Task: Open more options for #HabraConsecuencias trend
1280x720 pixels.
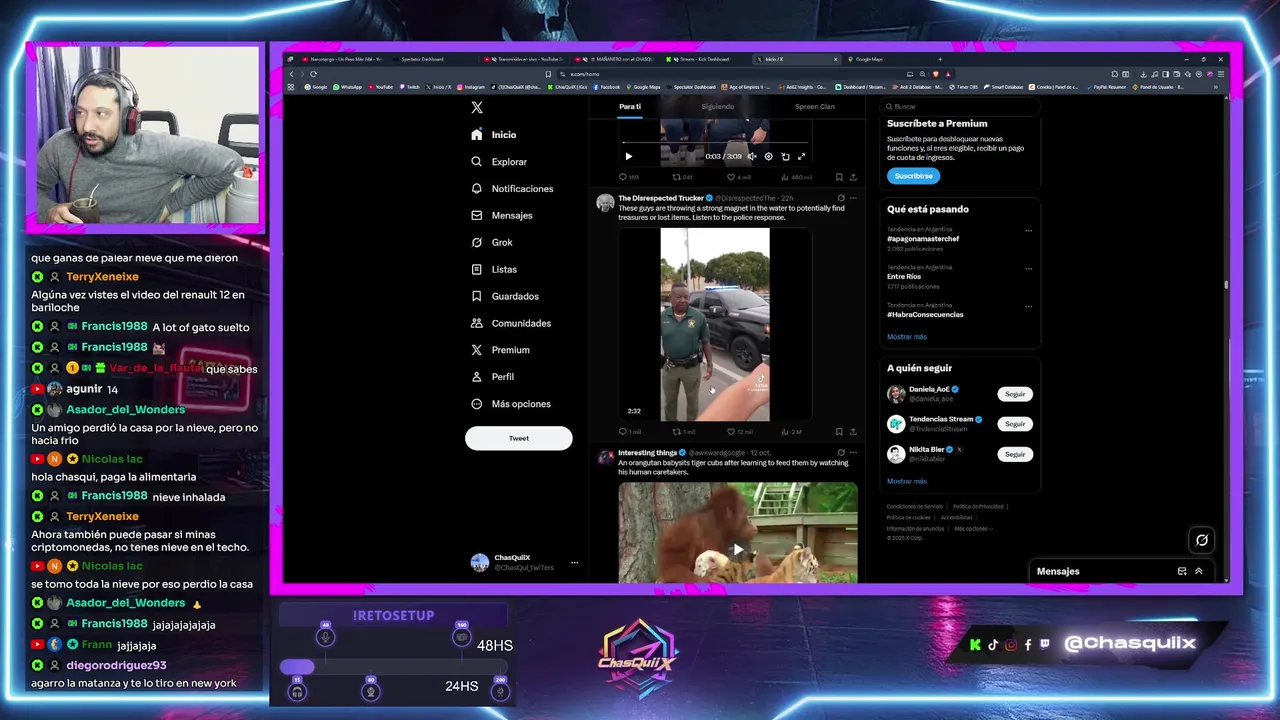Action: [x=1028, y=306]
